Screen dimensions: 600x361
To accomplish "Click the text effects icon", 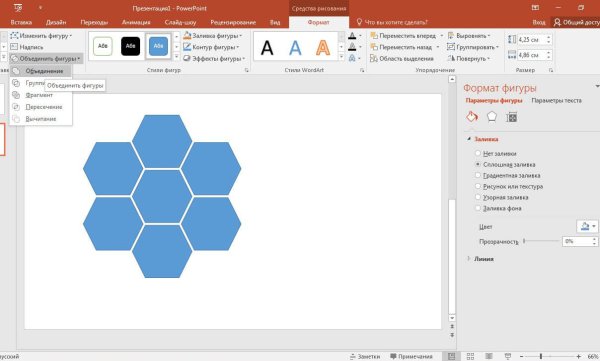I will (x=352, y=58).
